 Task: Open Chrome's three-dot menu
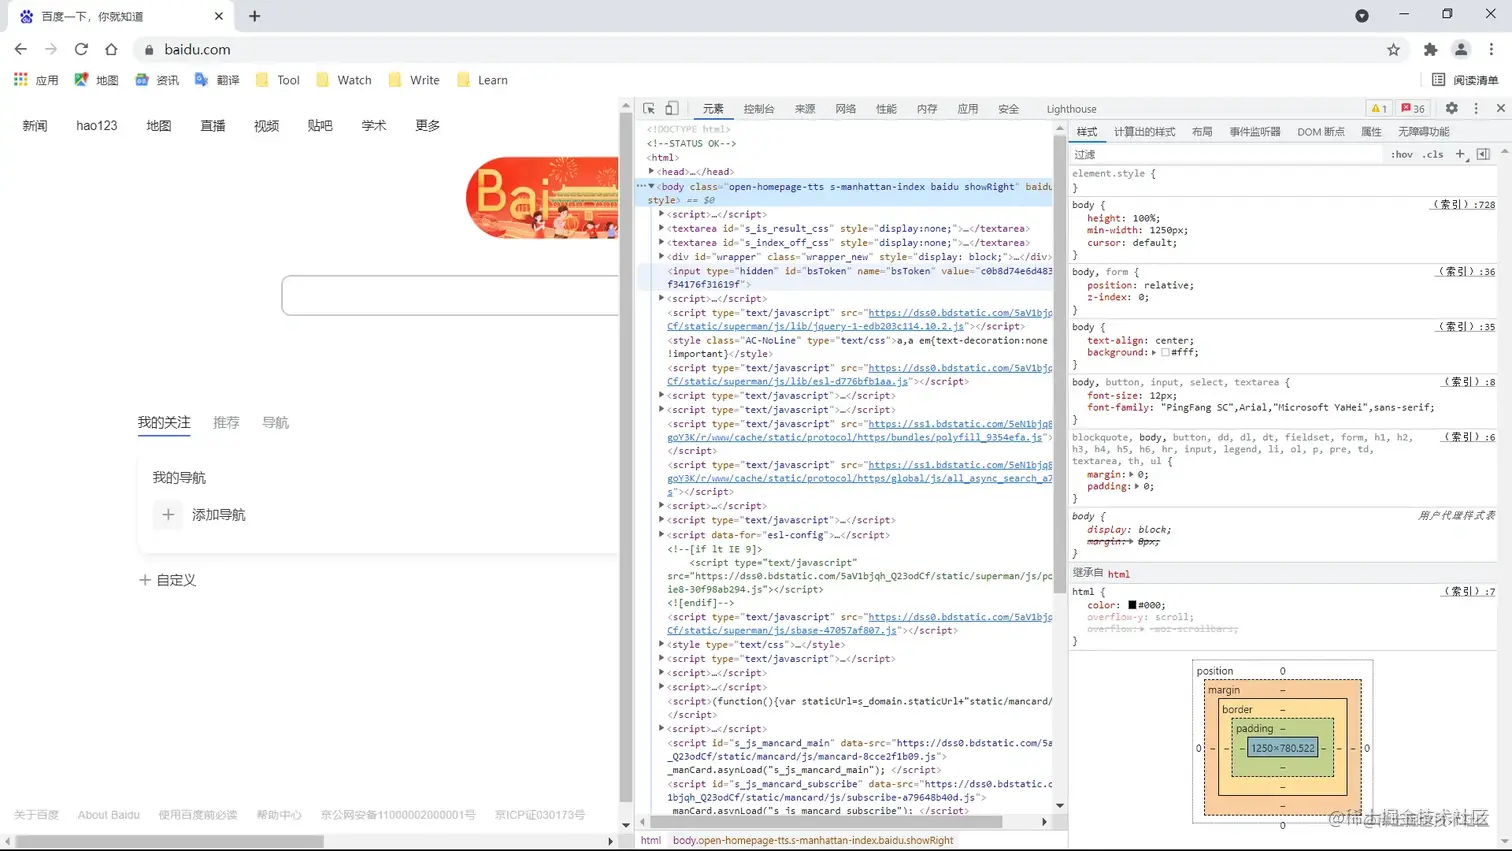(x=1491, y=49)
